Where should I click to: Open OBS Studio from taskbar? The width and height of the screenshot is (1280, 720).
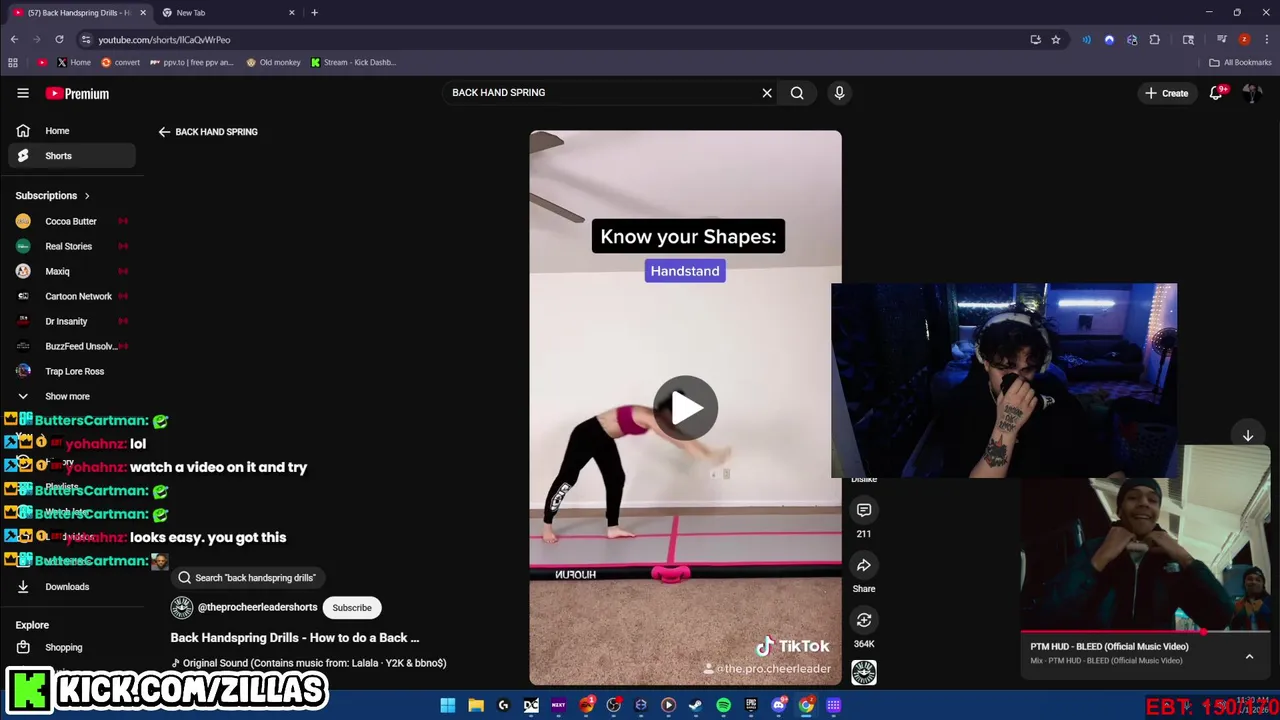click(x=614, y=705)
